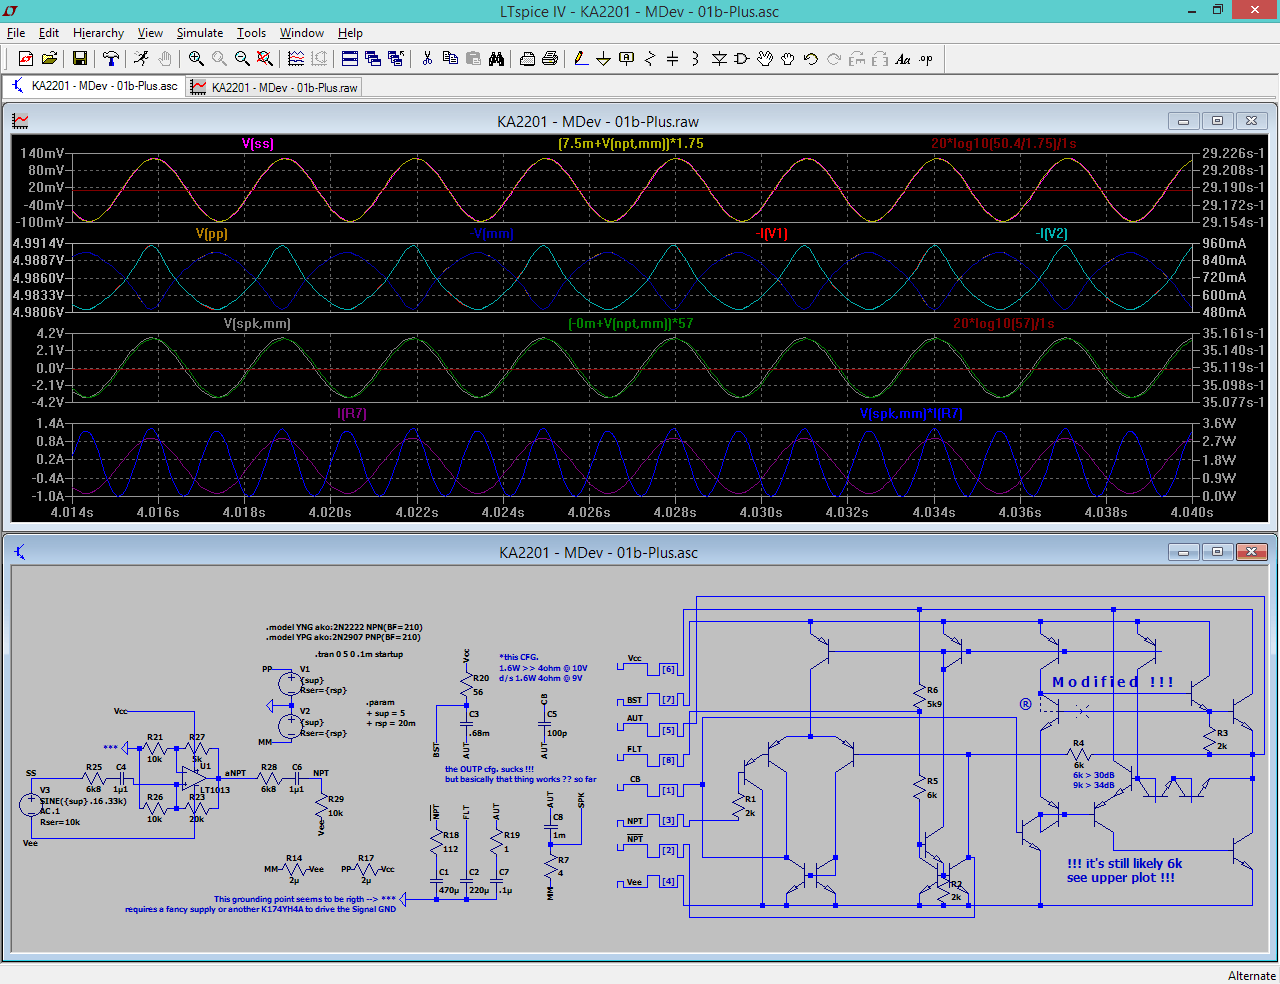Image resolution: width=1280 pixels, height=984 pixels.
Task: Click the Zoom In magnifier icon
Action: [x=196, y=59]
